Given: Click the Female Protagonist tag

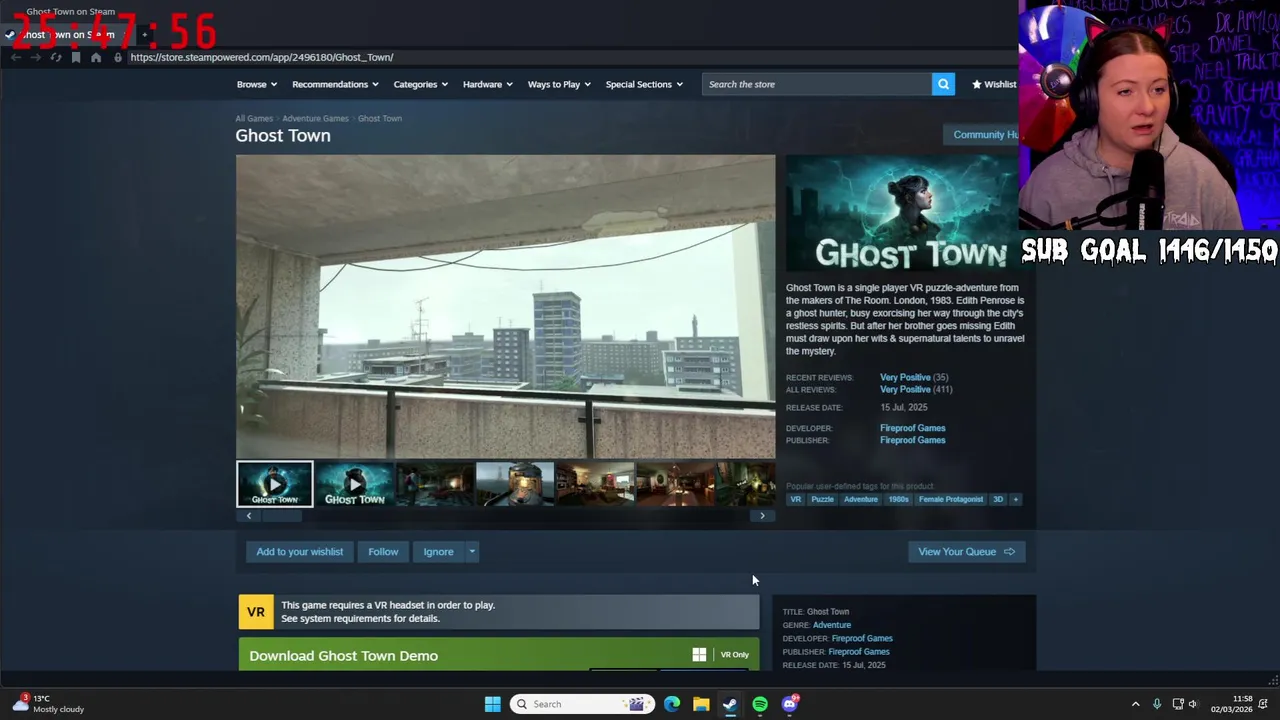Looking at the screenshot, I should 951,499.
